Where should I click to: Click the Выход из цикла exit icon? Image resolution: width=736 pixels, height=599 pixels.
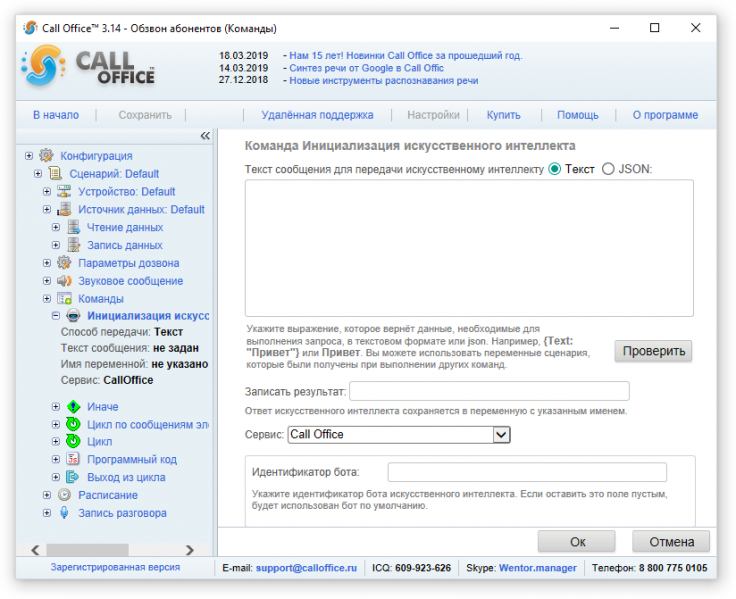pos(73,476)
